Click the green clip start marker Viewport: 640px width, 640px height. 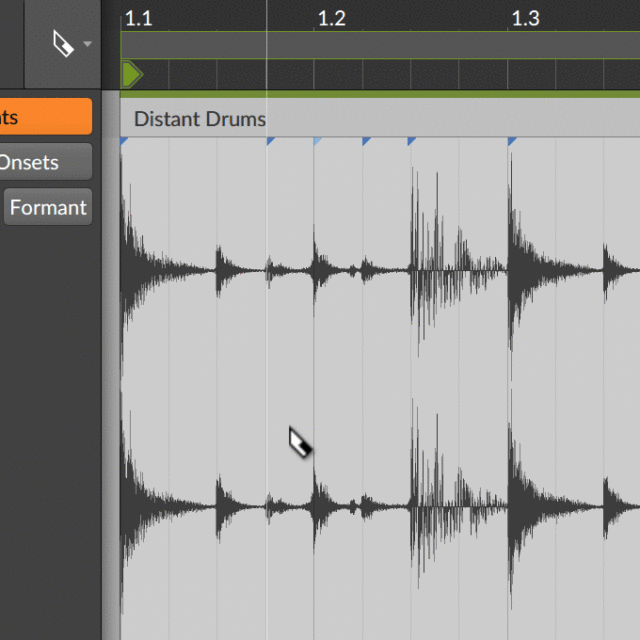[x=132, y=74]
